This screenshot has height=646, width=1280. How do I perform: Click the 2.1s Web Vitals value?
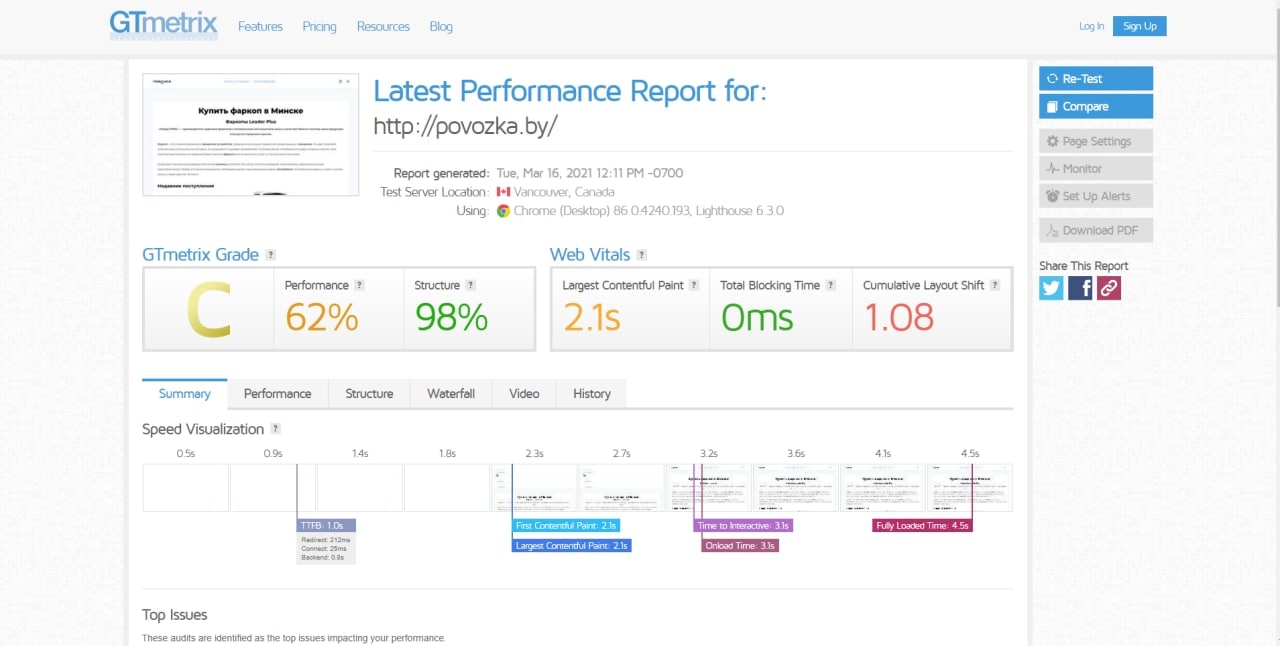click(592, 318)
